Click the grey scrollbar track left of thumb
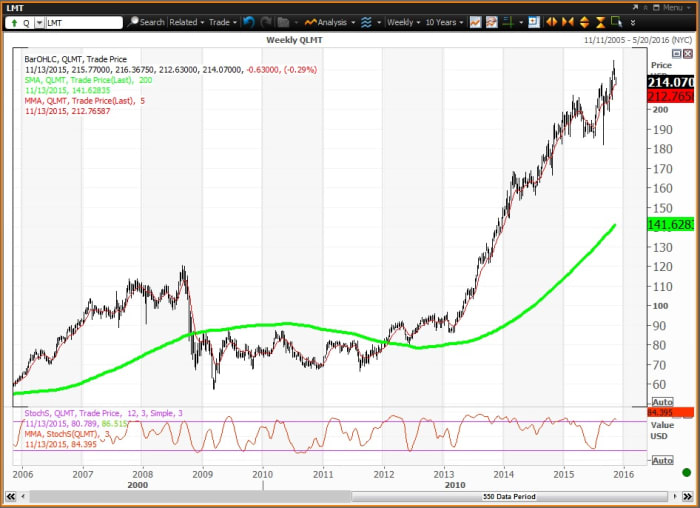The height and width of the screenshot is (508, 700). click(x=190, y=496)
